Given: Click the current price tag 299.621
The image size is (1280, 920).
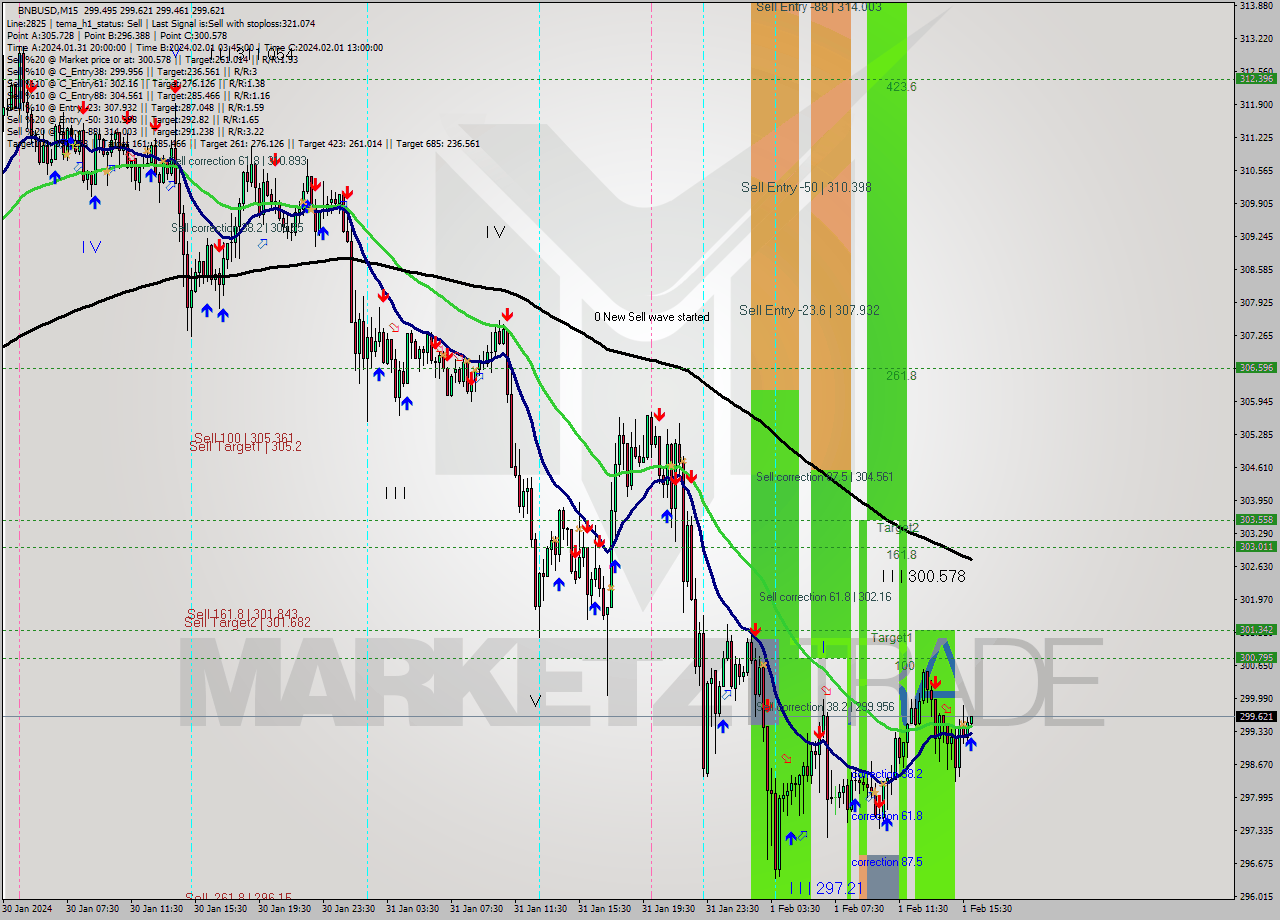Looking at the screenshot, I should [1255, 716].
